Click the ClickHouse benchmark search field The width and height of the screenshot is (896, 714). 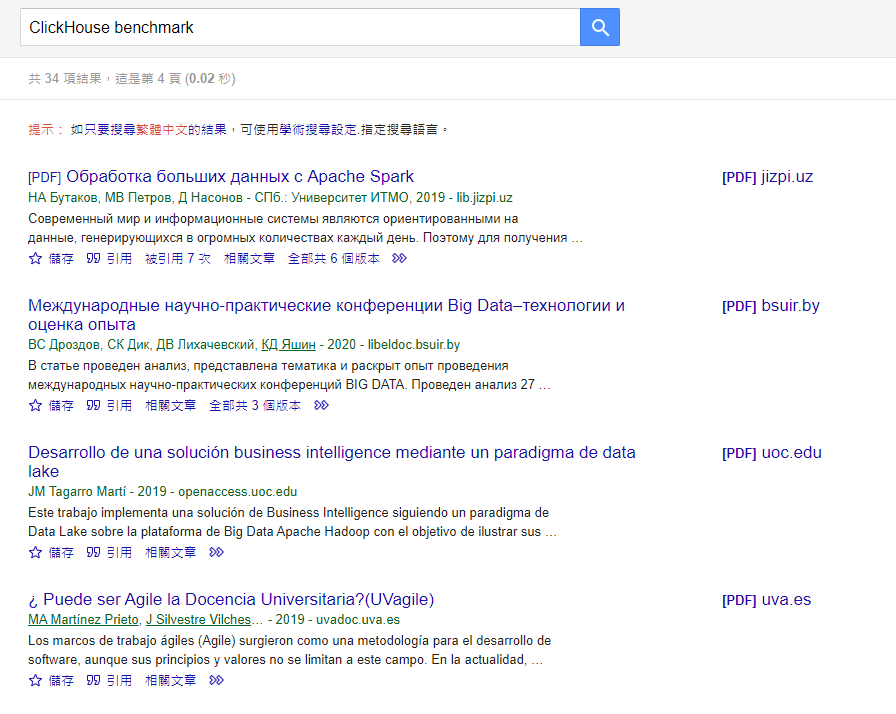(x=300, y=27)
